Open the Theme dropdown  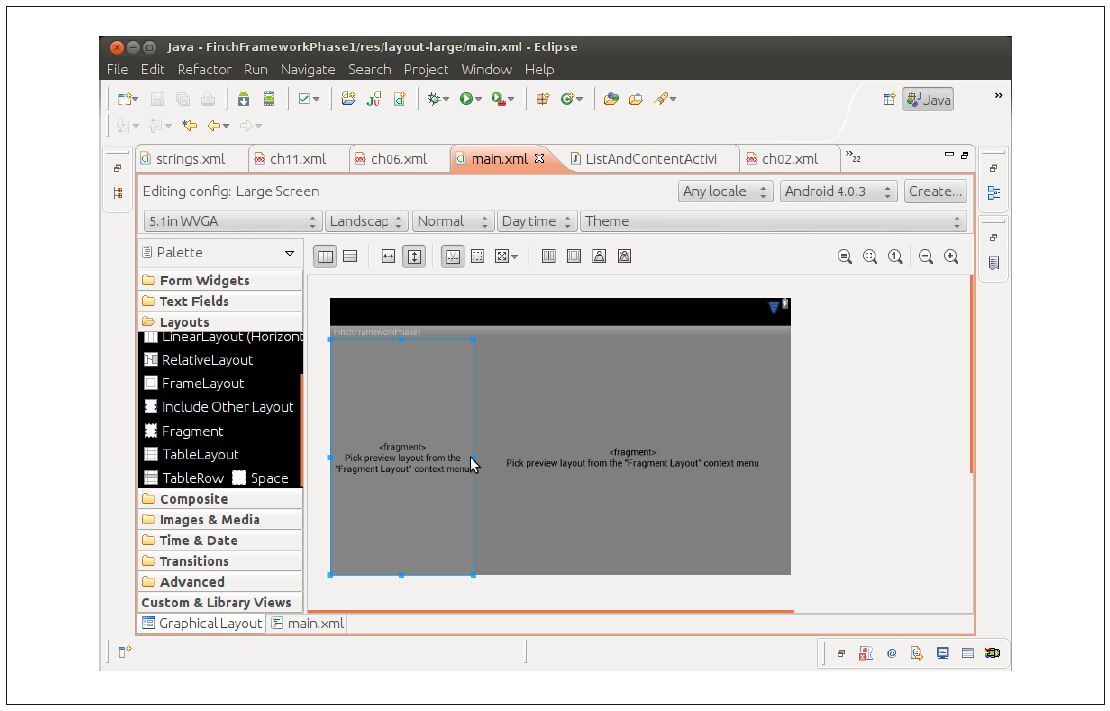coord(773,222)
